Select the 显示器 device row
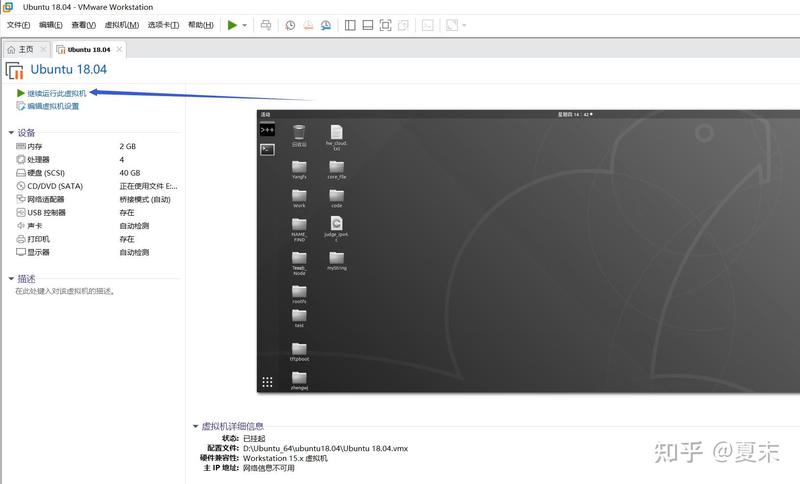The height and width of the screenshot is (484, 800). click(97, 252)
